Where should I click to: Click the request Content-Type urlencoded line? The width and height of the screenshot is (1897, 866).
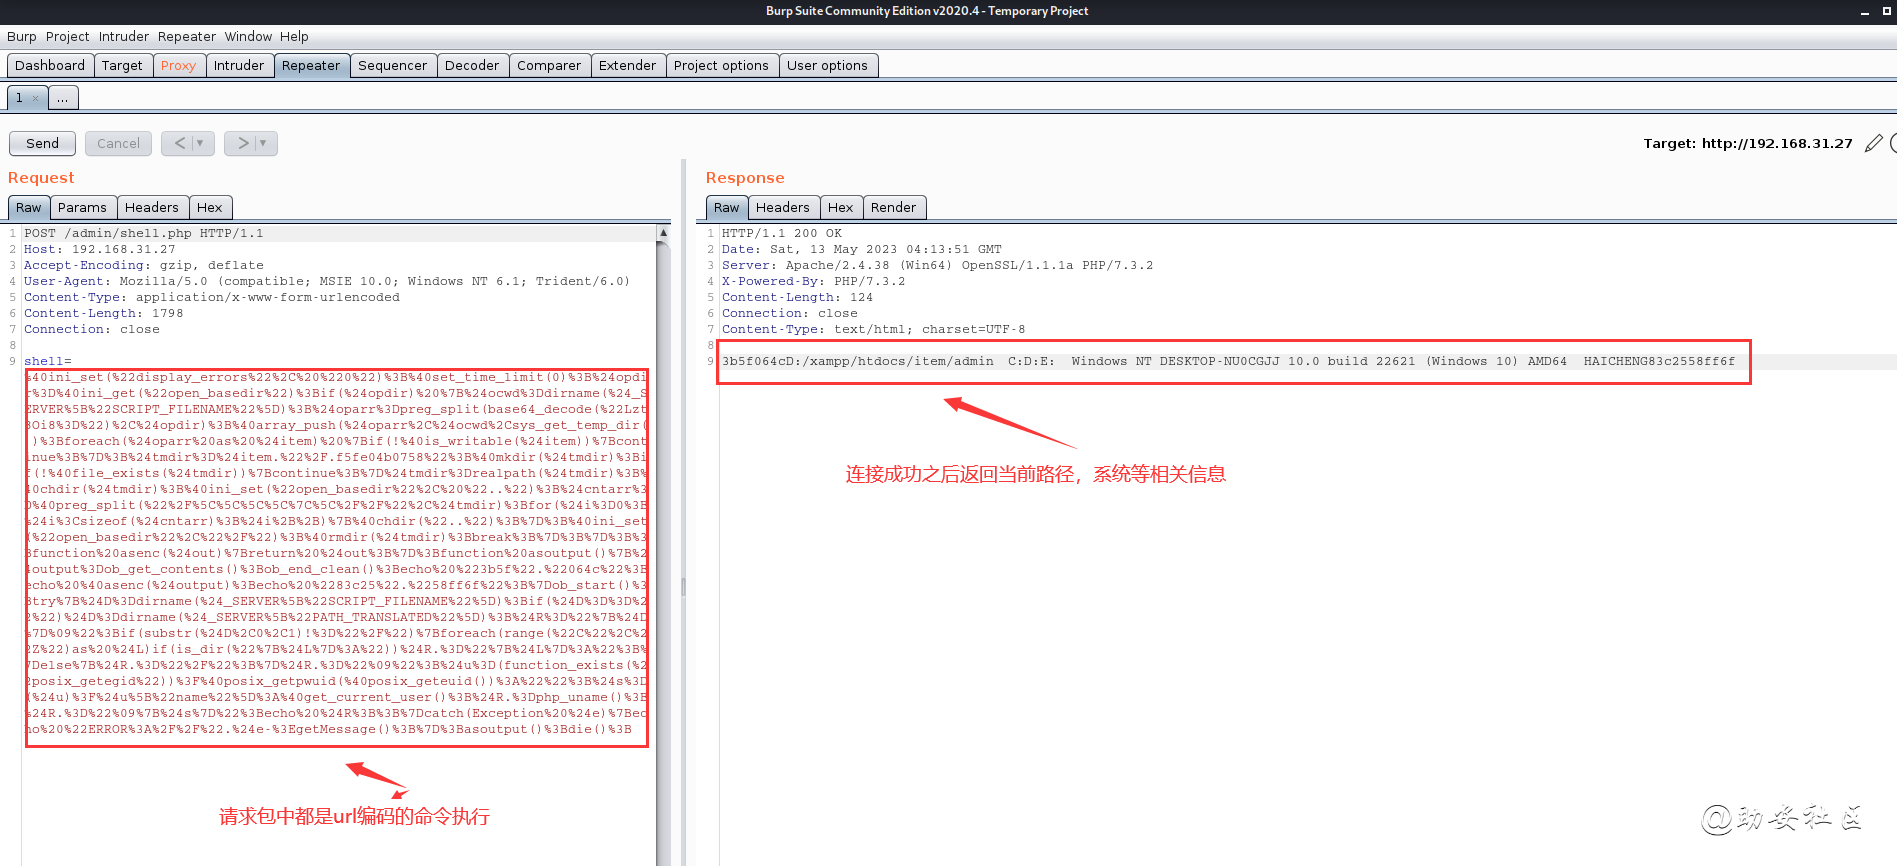[x=212, y=298]
